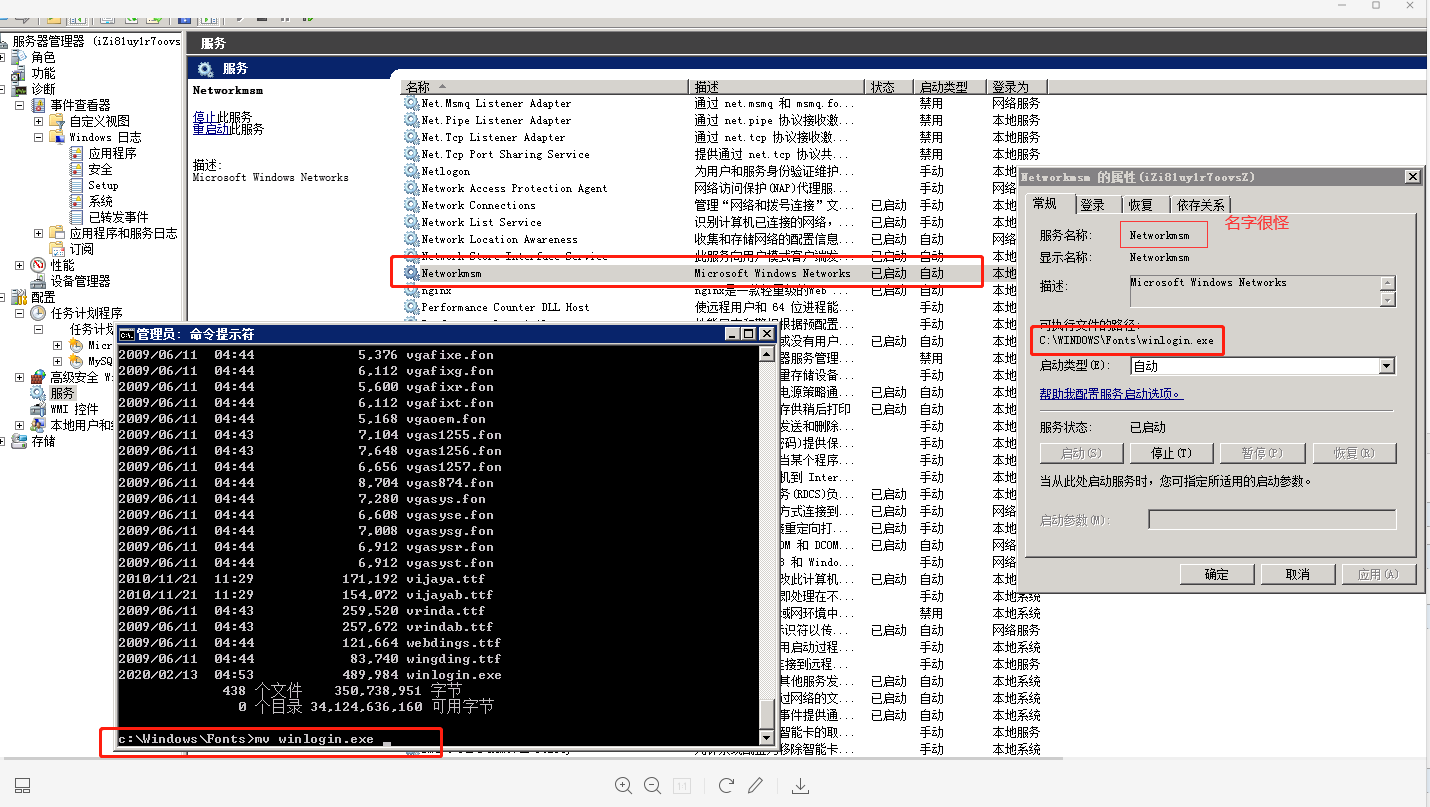Click the 存储 storage icon
The image size is (1430, 807).
click(x=19, y=441)
